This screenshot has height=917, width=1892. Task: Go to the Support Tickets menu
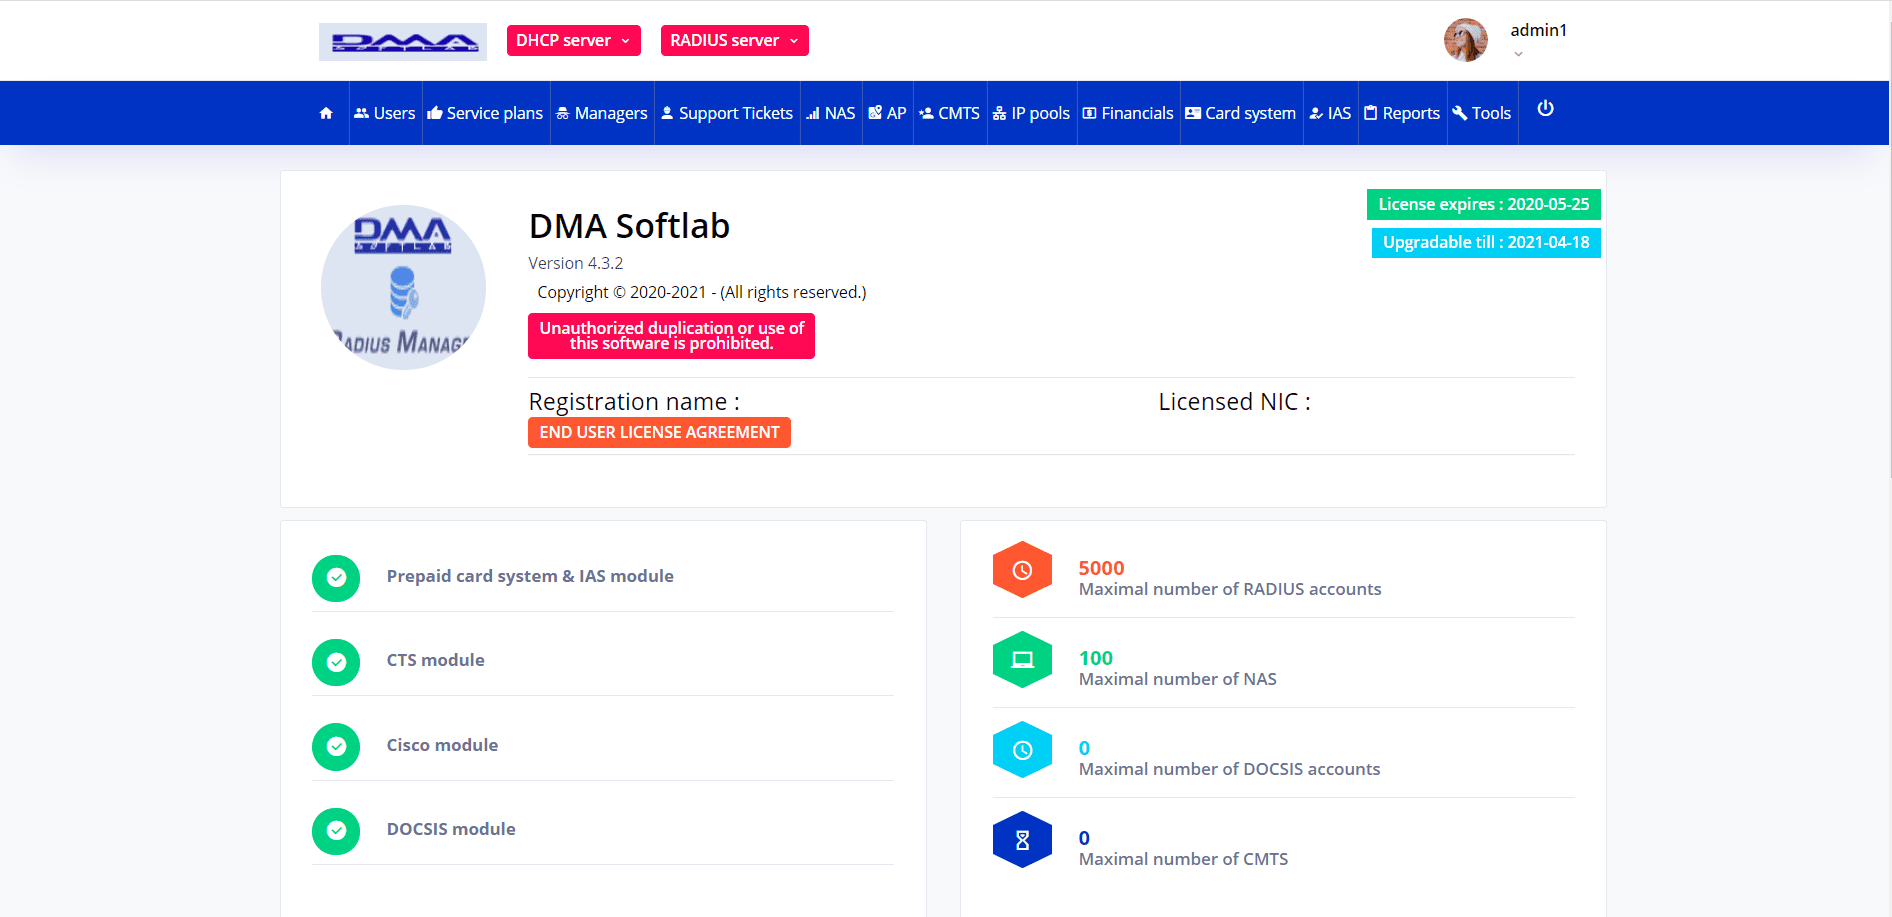727,113
